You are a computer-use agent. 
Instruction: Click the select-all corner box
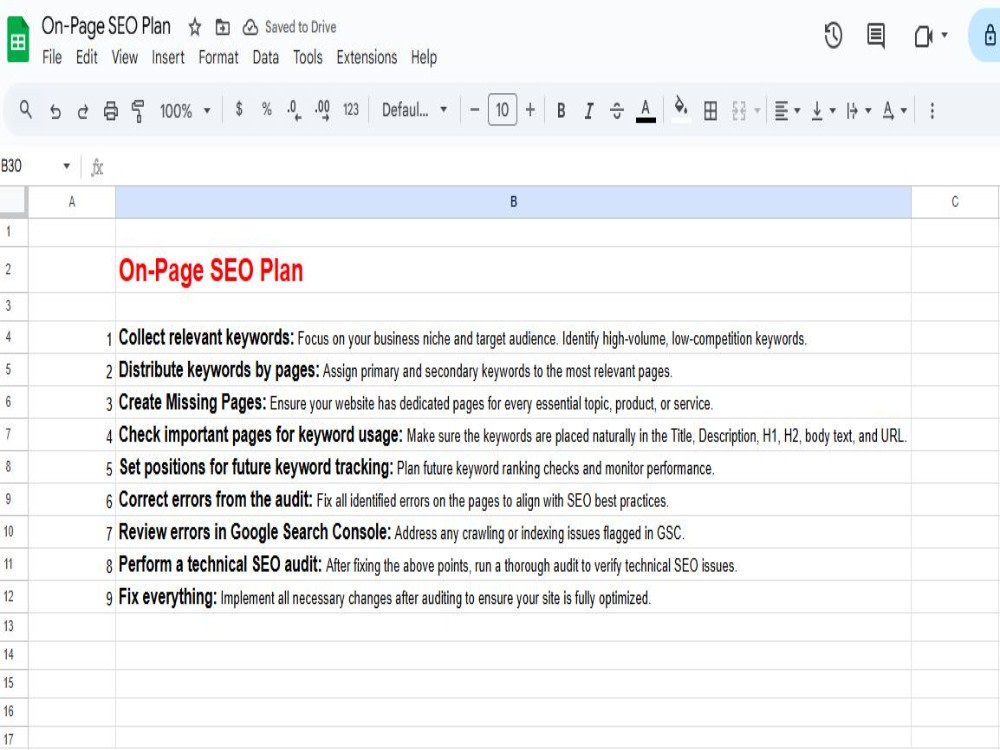tap(13, 202)
